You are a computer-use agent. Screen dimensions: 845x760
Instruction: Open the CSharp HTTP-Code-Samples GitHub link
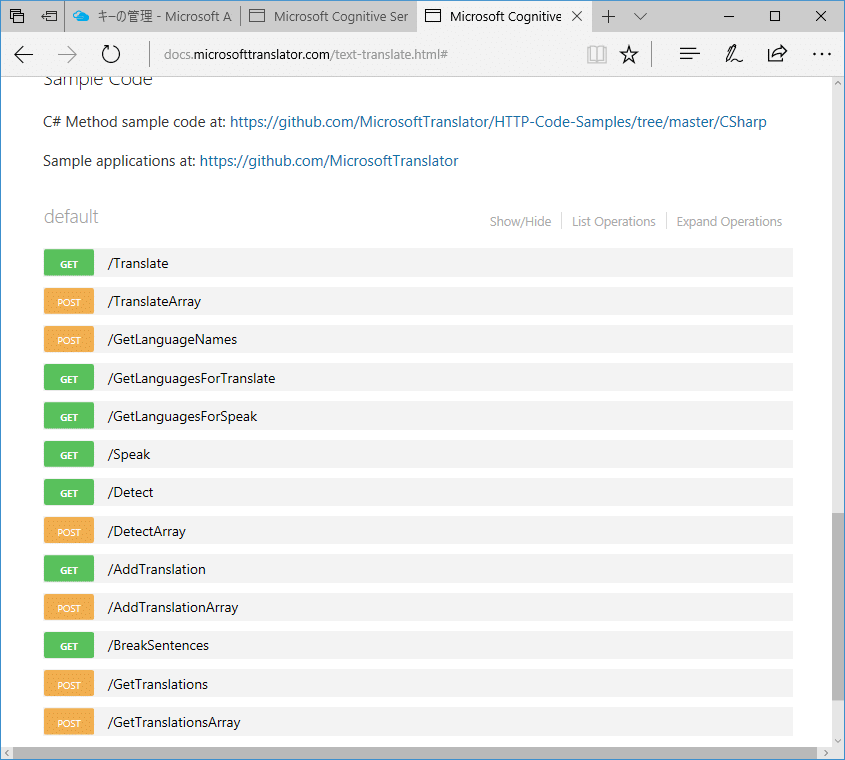click(497, 121)
